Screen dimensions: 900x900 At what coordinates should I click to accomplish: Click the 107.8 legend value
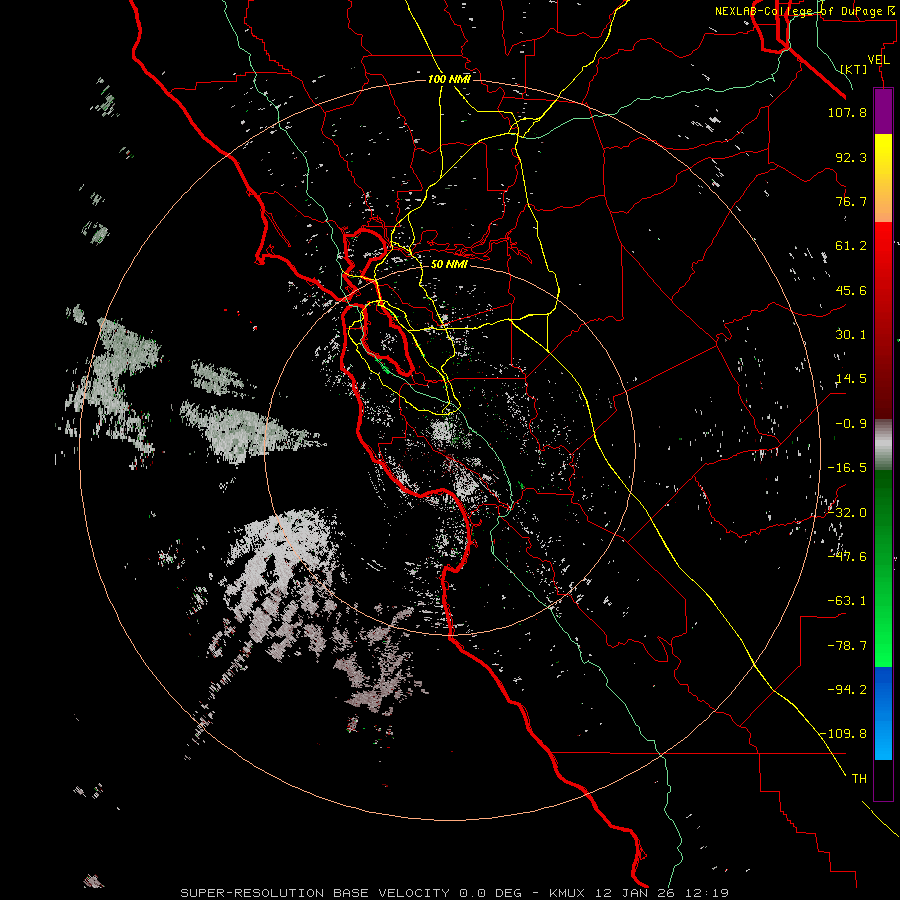click(x=847, y=112)
